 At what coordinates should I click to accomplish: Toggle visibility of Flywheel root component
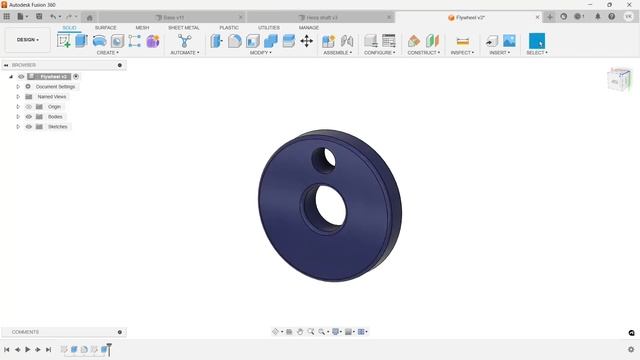21,77
